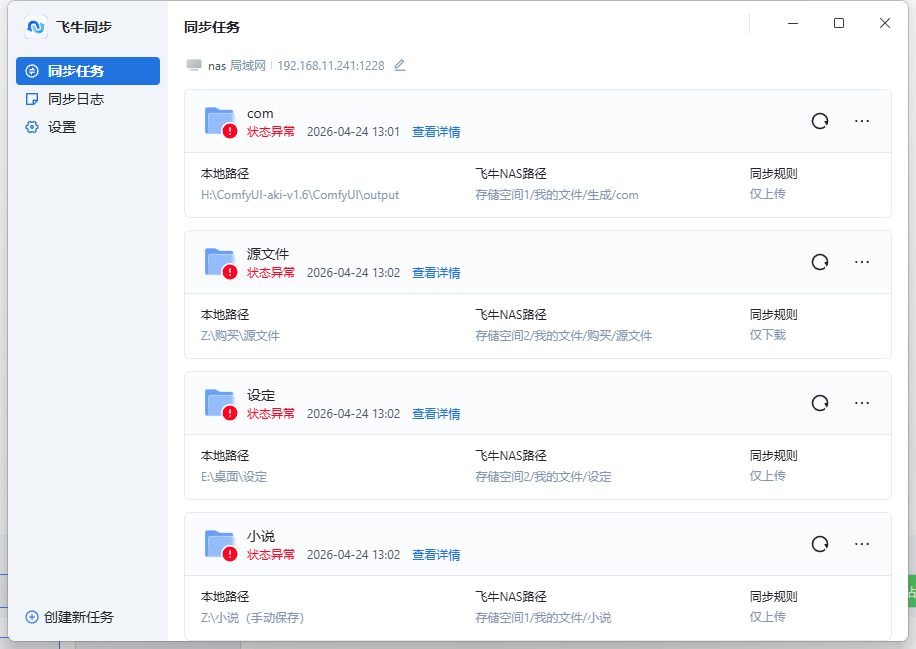The height and width of the screenshot is (649, 916).
Task: Click the refresh sync icon for com task
Action: (820, 121)
